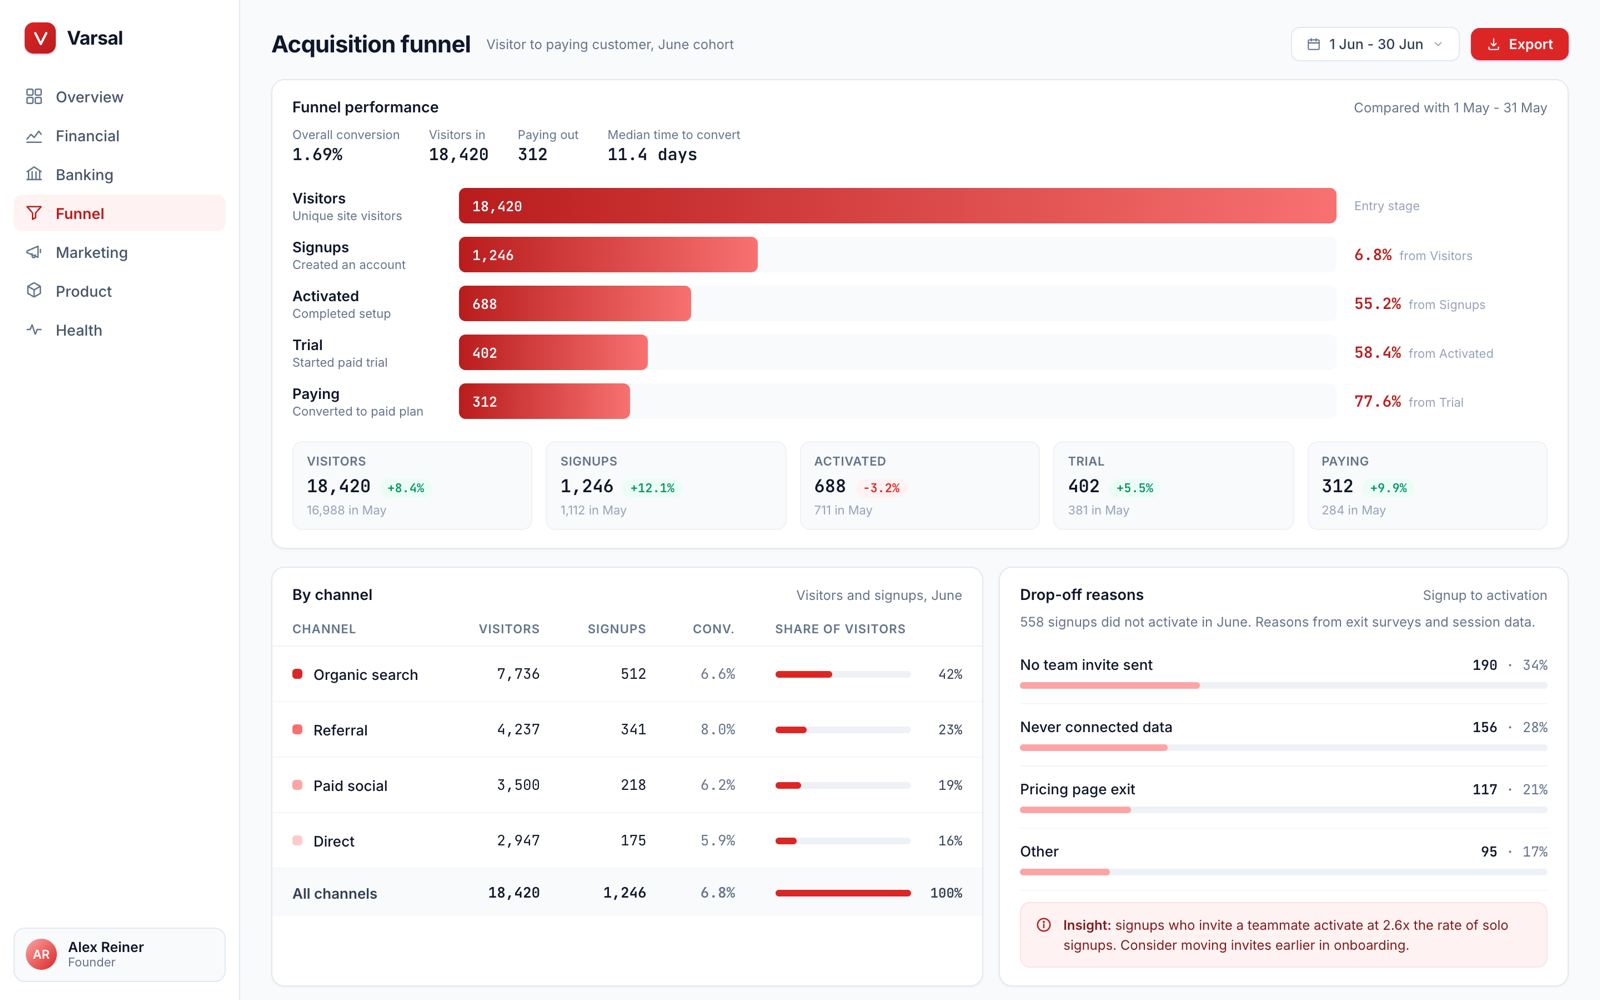
Task: Click Compared with 1 May - 31 May
Action: point(1450,108)
